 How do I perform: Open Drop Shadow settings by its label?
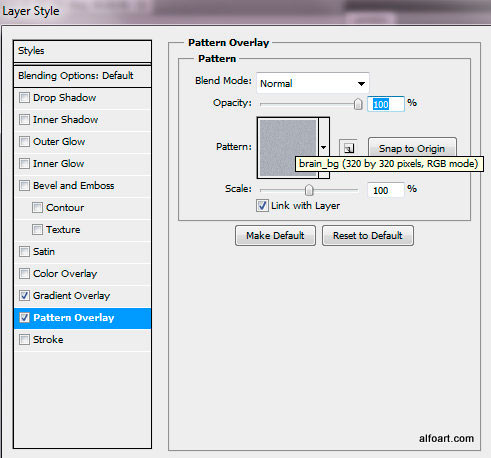click(x=65, y=98)
